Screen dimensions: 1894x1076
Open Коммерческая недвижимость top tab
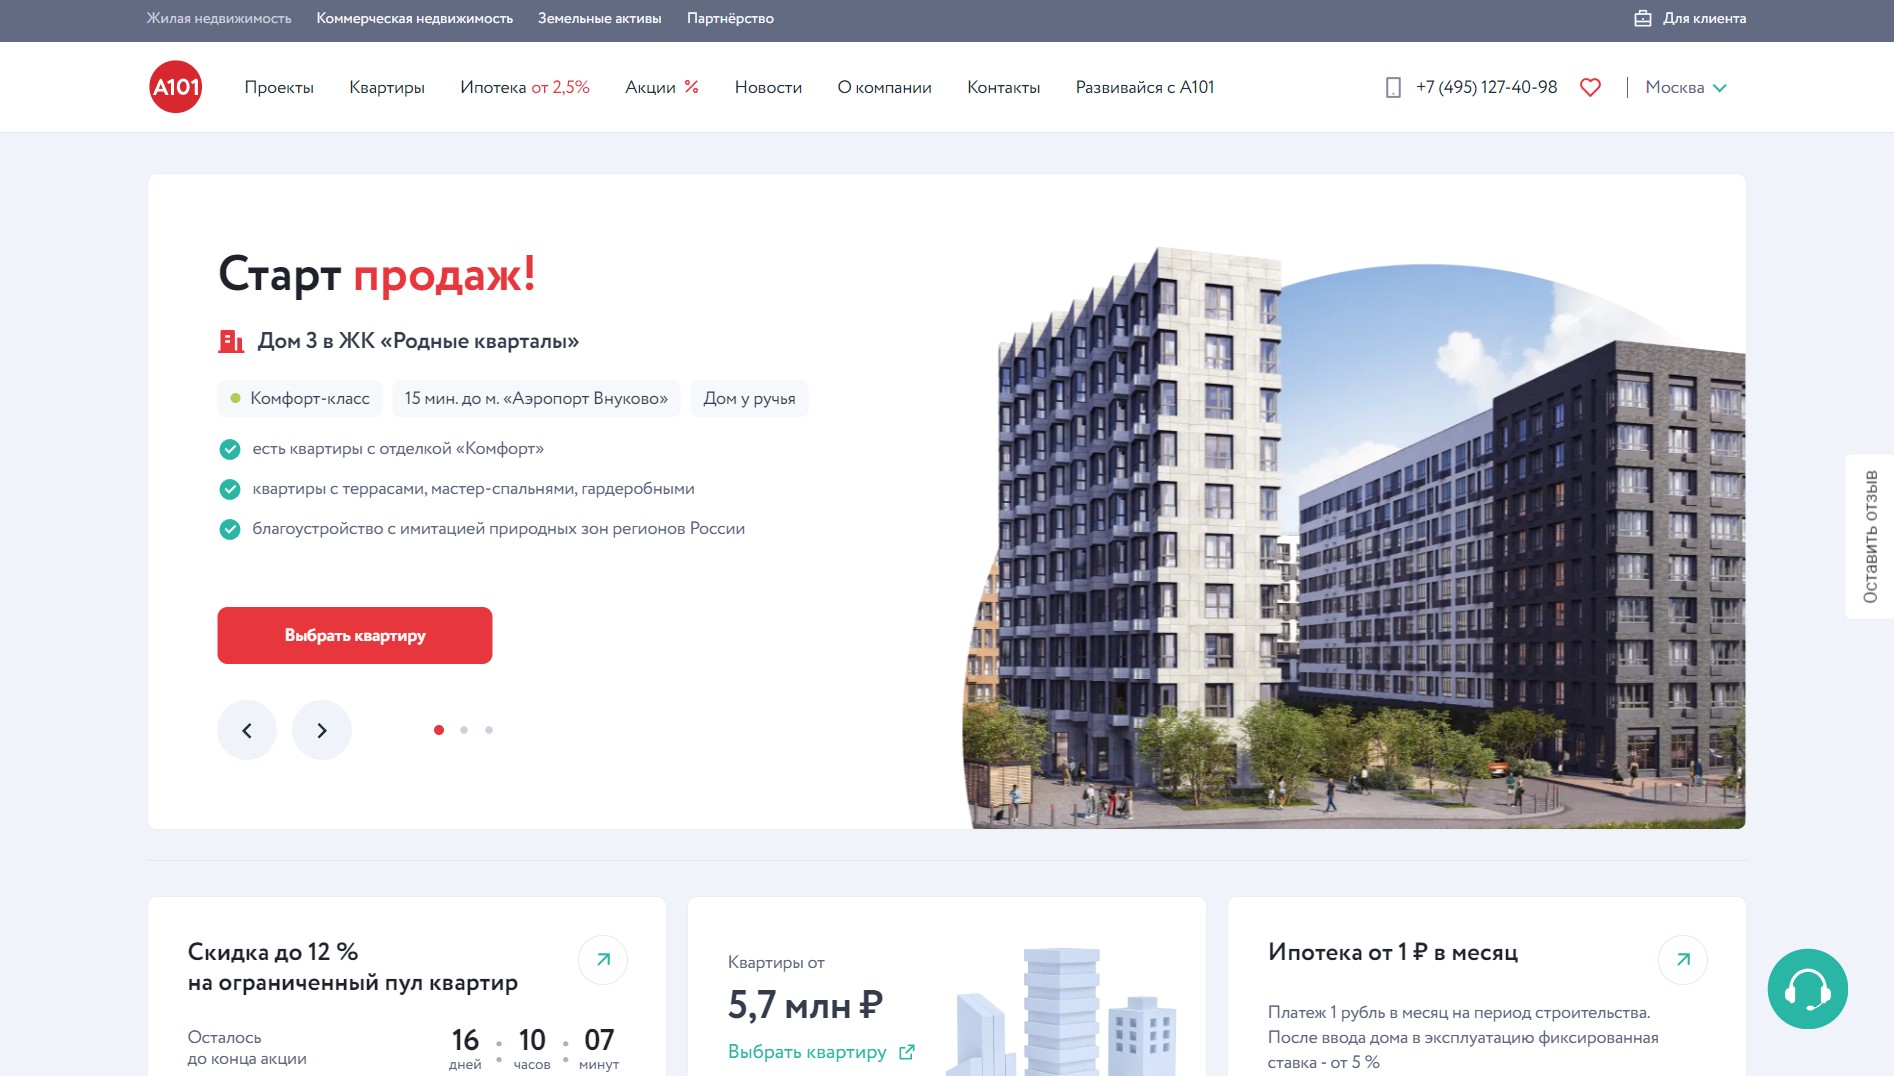(415, 18)
